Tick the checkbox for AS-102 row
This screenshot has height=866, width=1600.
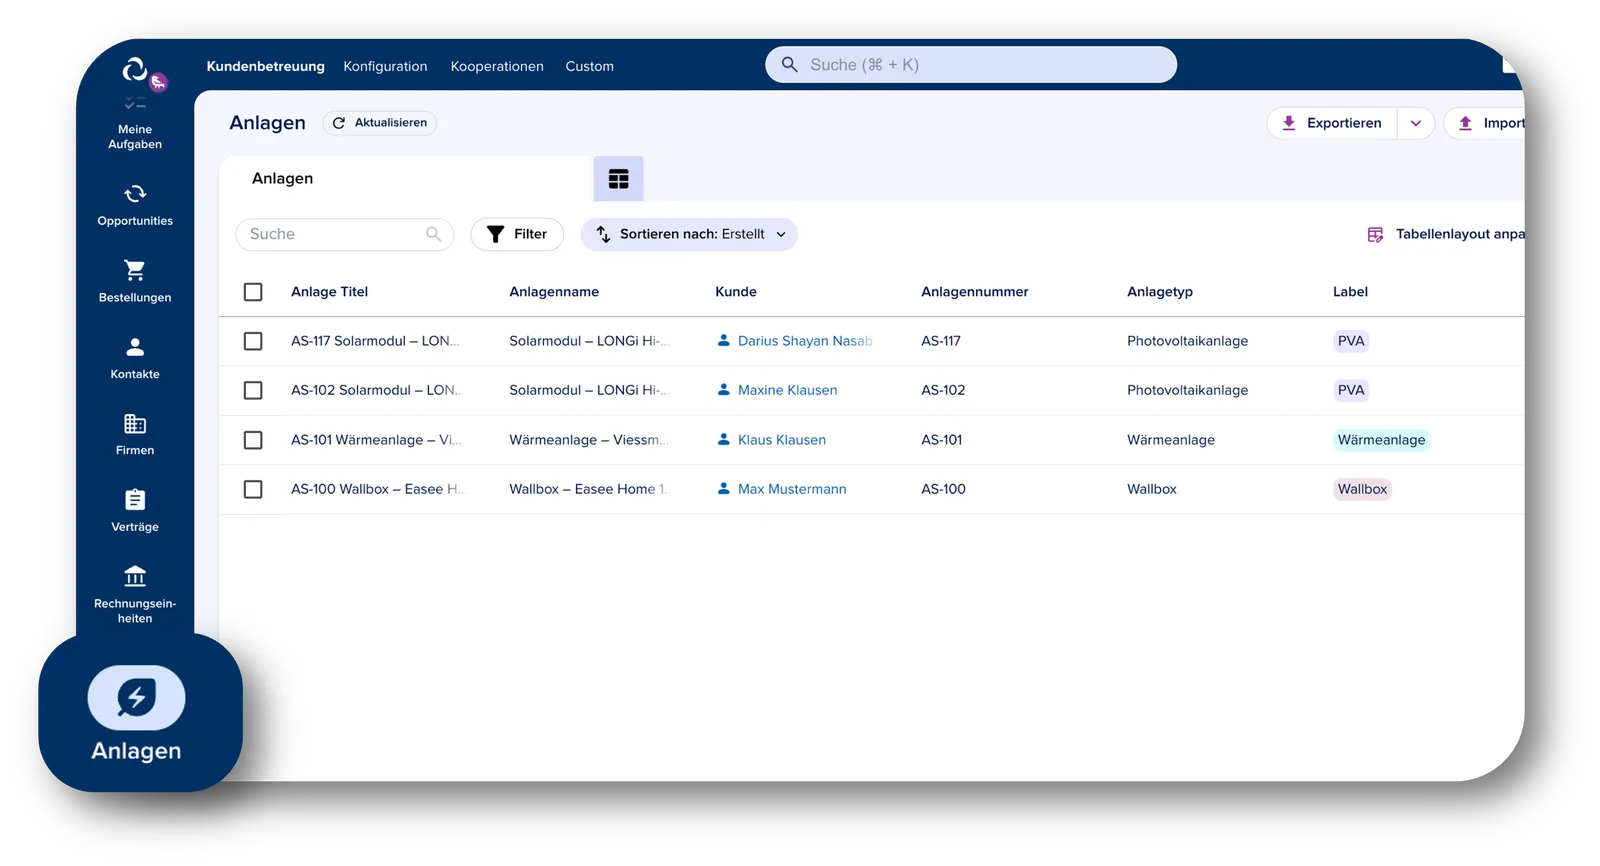[x=253, y=390]
